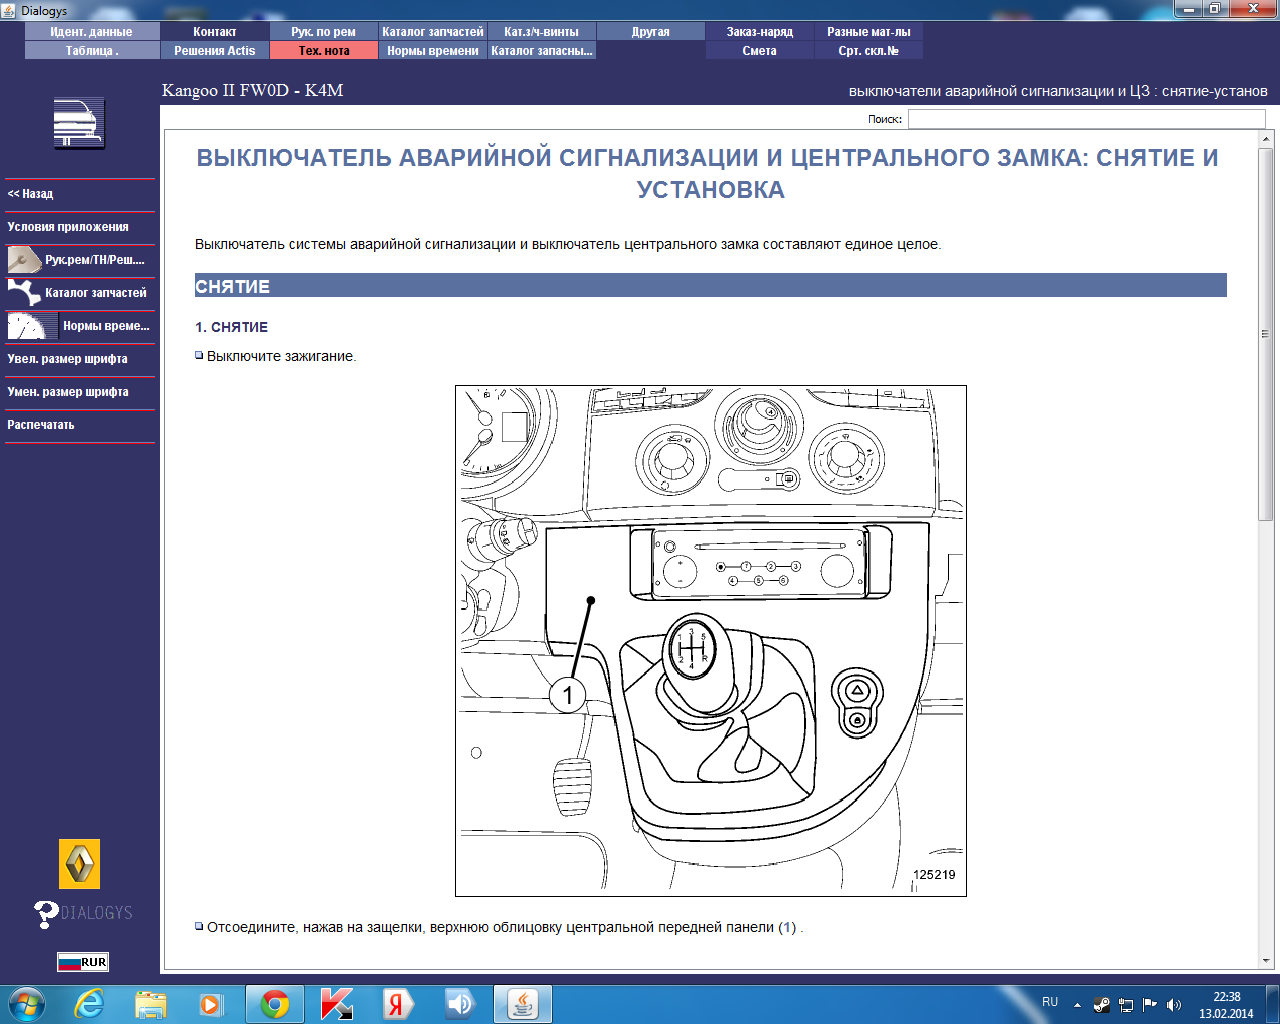The height and width of the screenshot is (1024, 1280).
Task: Open labor times via the clock icon
Action: [32, 326]
